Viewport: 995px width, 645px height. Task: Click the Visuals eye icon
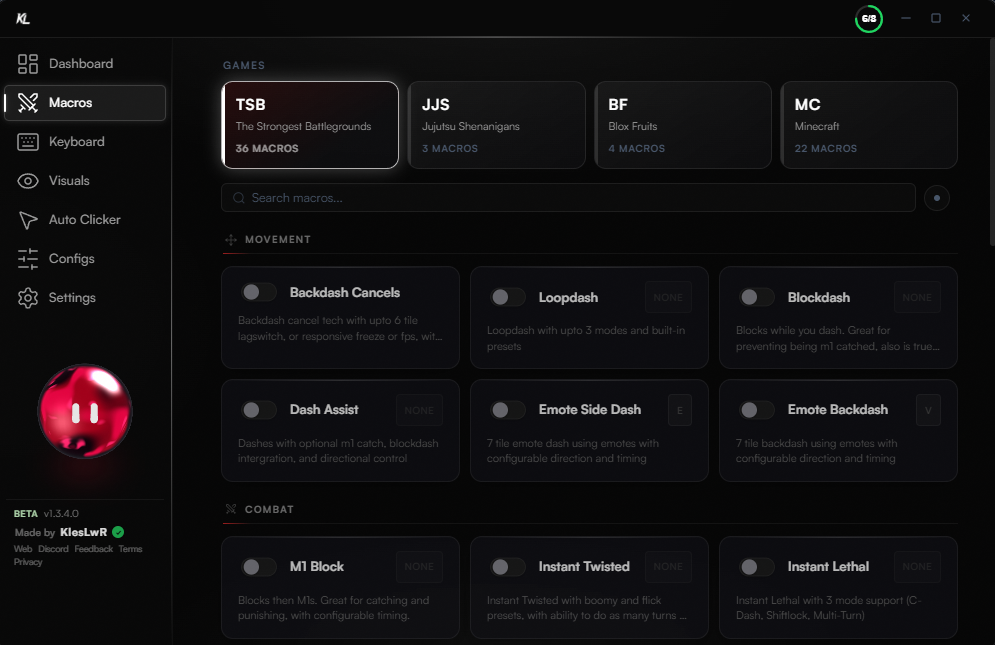(28, 181)
